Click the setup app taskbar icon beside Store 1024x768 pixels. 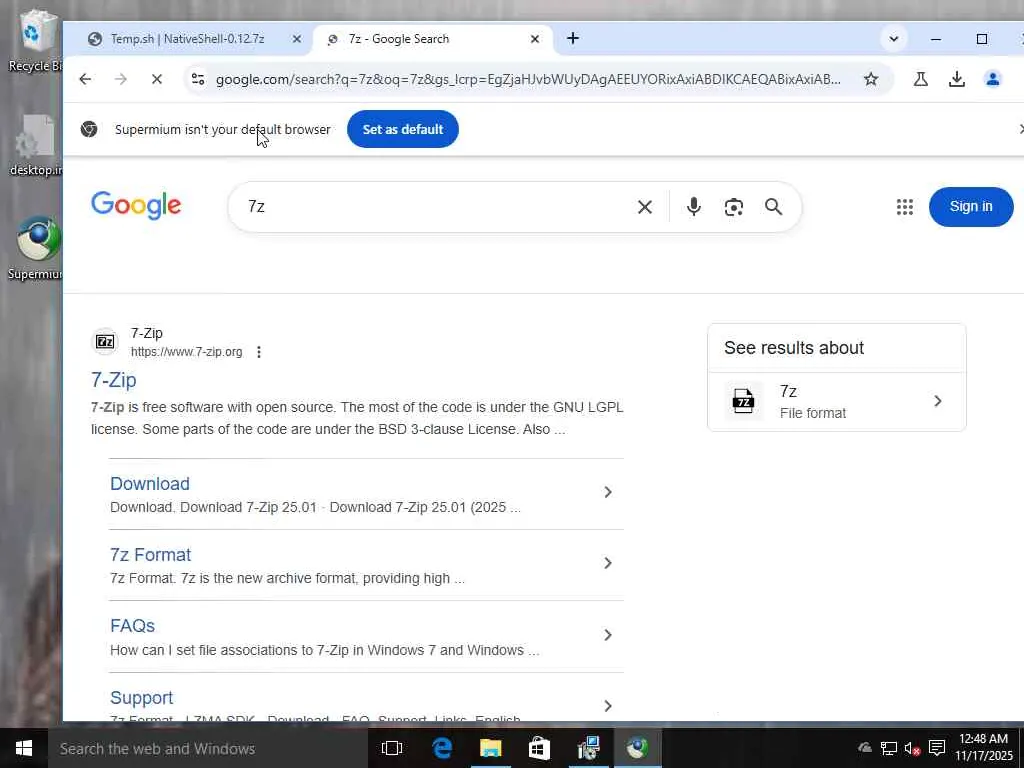(x=588, y=748)
